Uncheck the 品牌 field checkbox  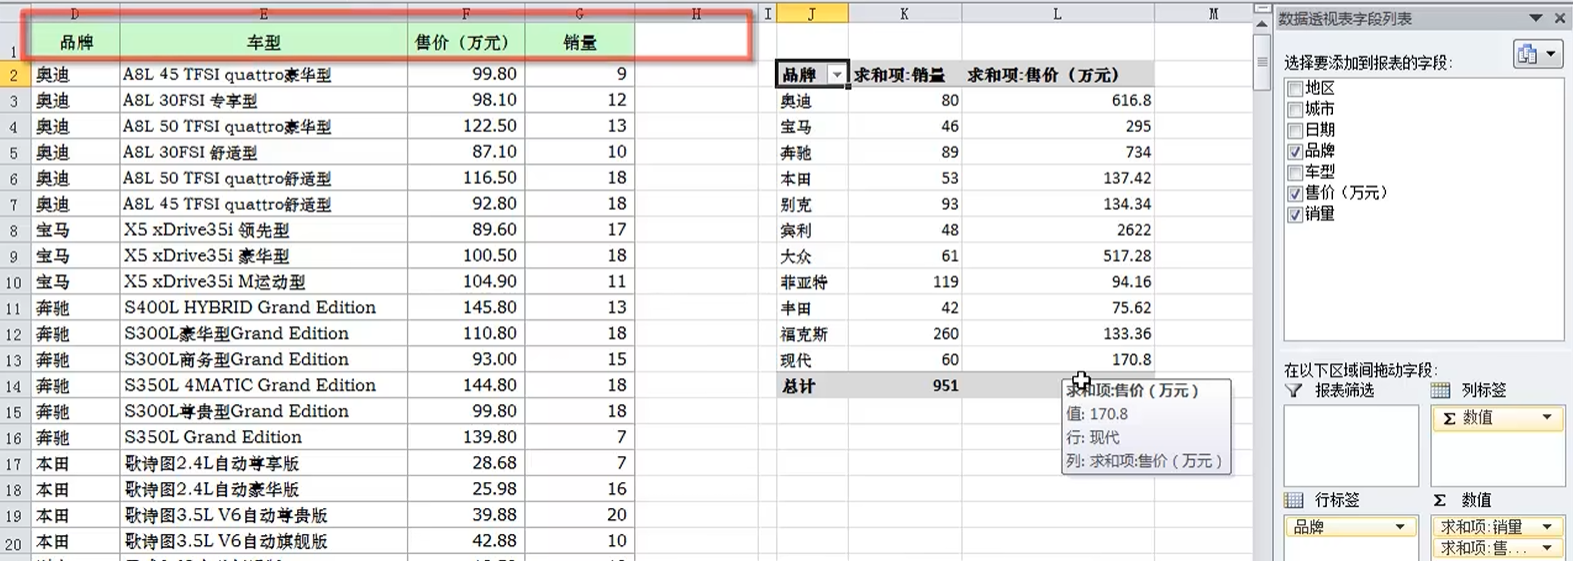pos(1295,152)
